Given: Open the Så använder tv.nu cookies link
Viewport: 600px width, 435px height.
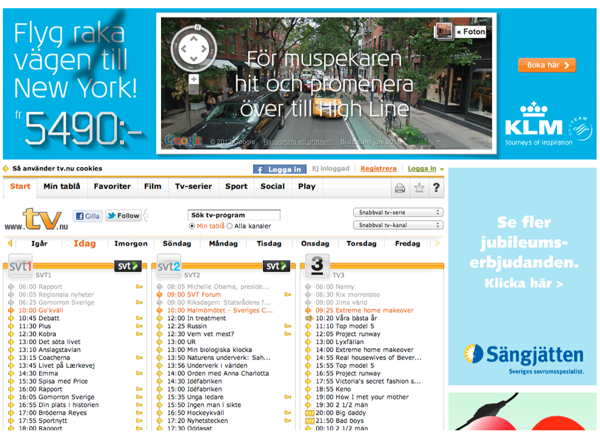Looking at the screenshot, I should (57, 169).
